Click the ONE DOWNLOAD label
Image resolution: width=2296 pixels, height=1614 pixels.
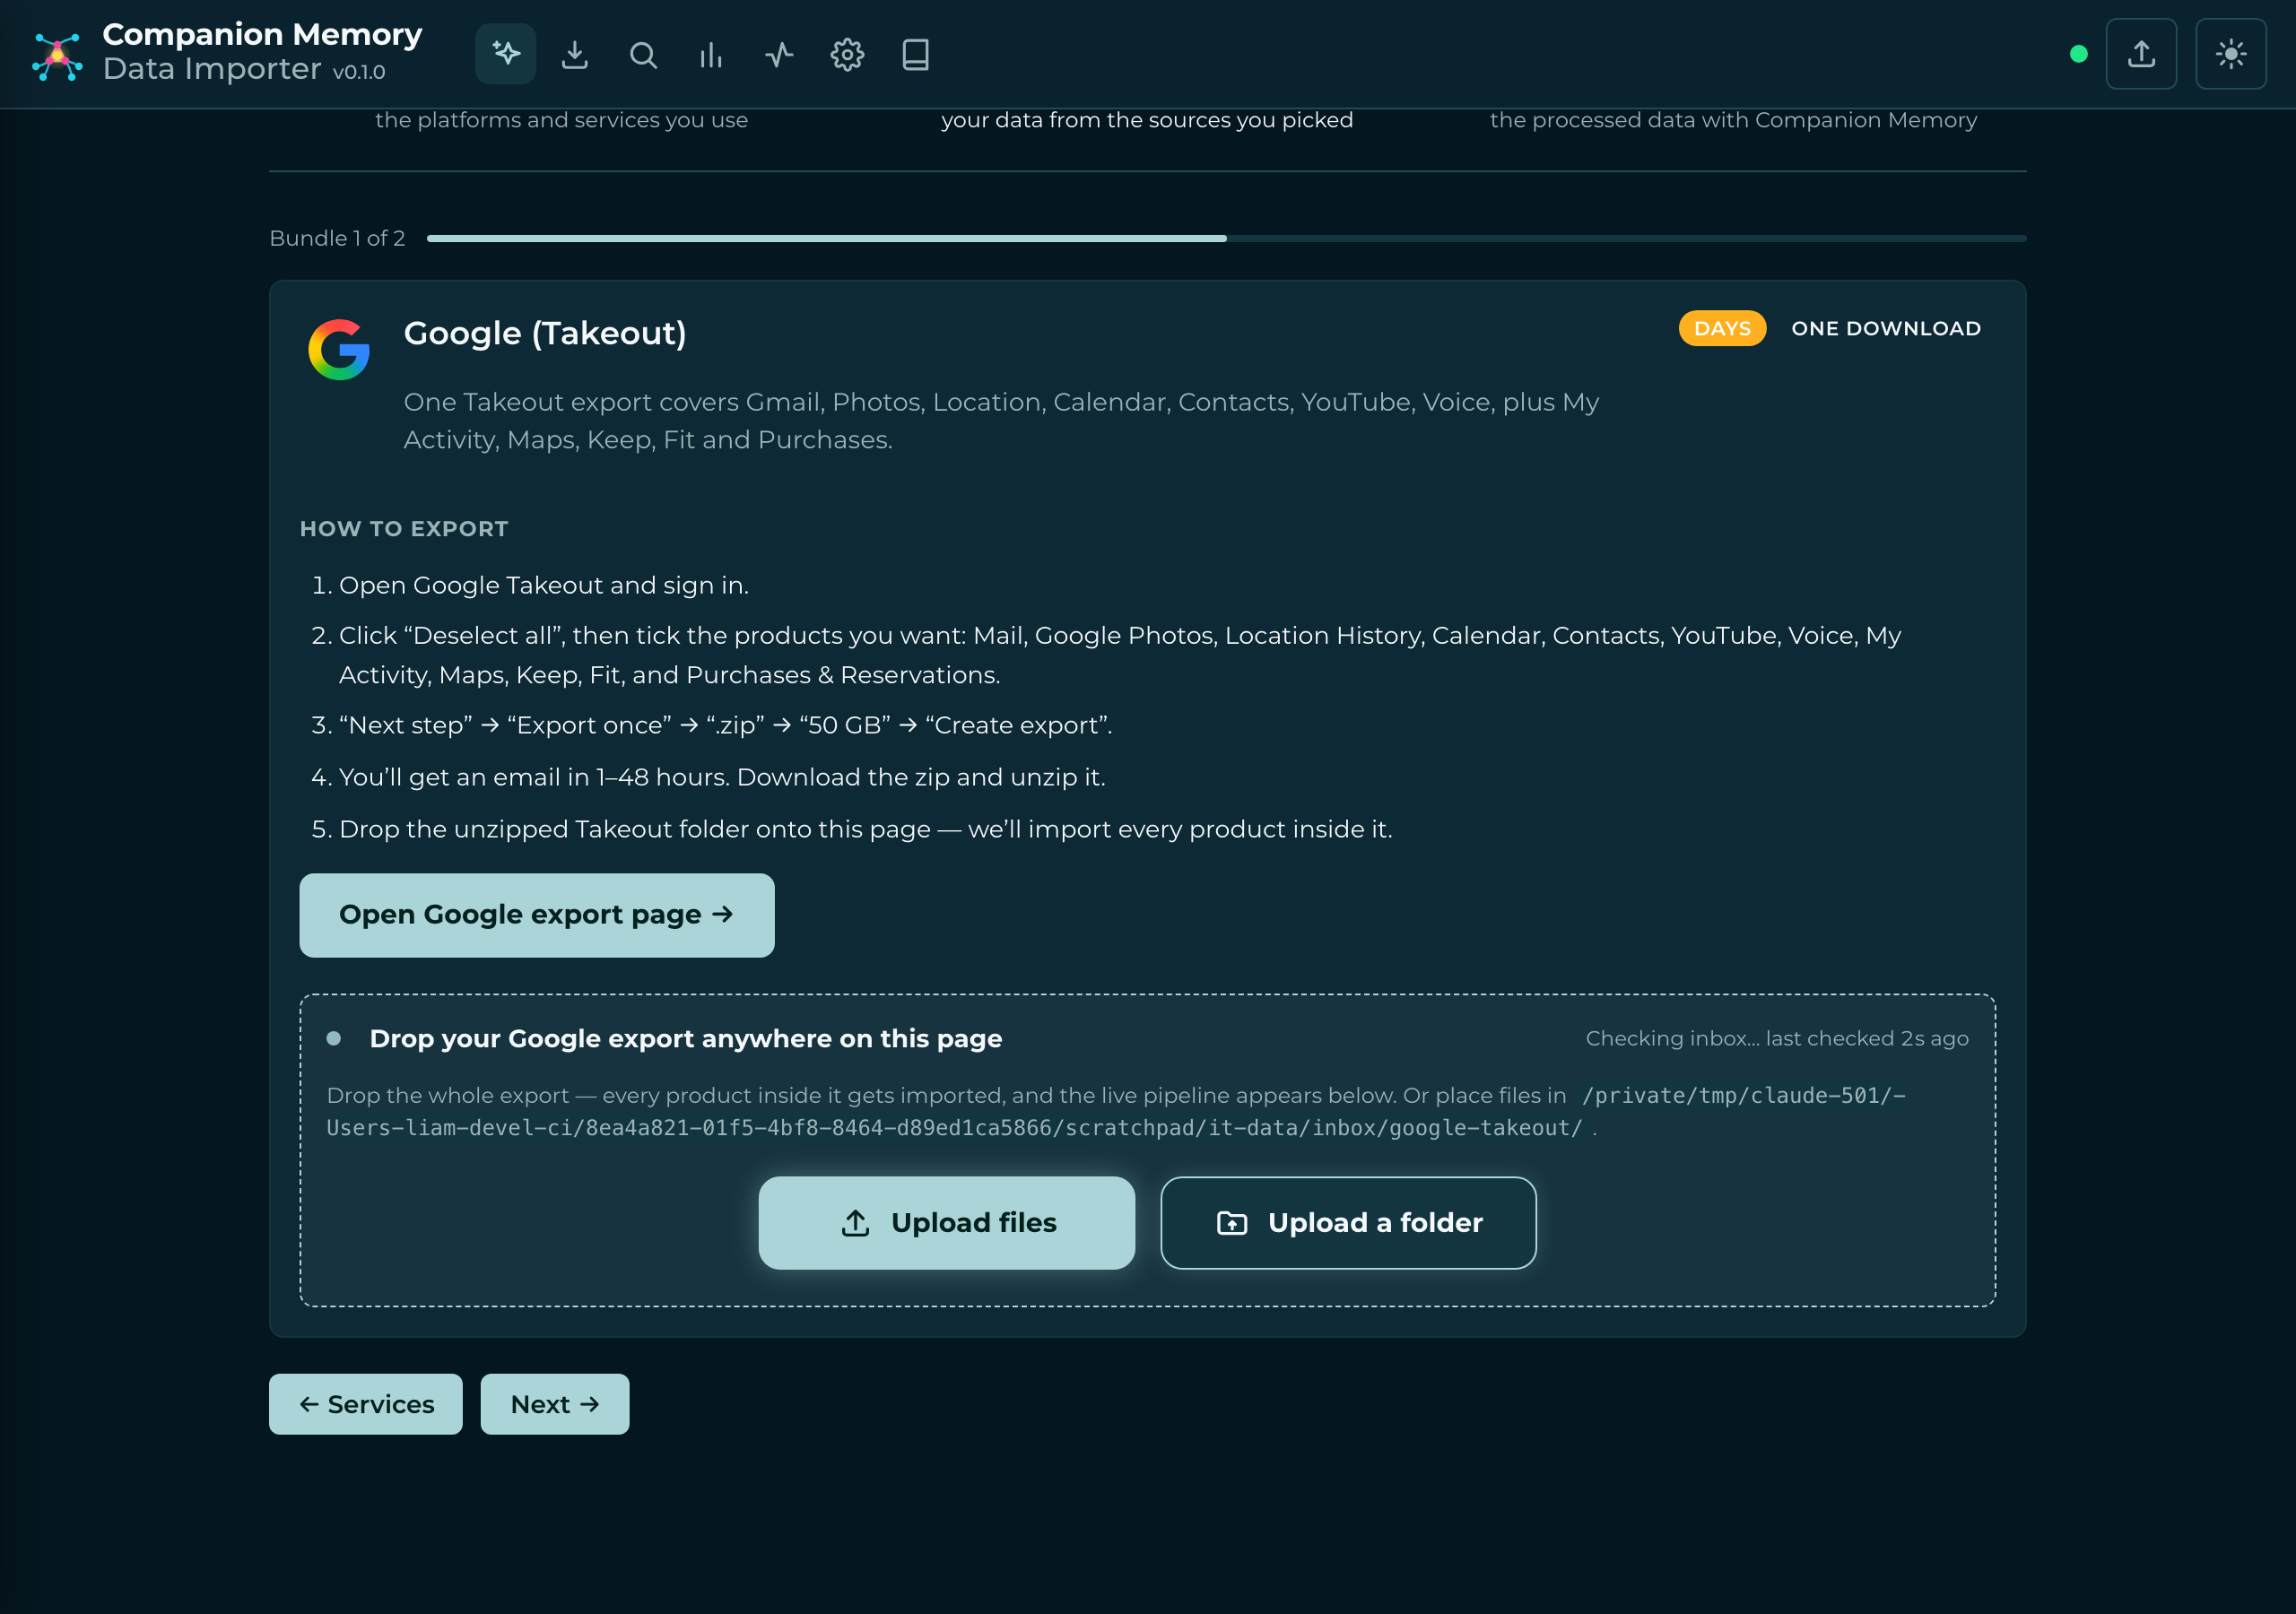coord(1886,328)
